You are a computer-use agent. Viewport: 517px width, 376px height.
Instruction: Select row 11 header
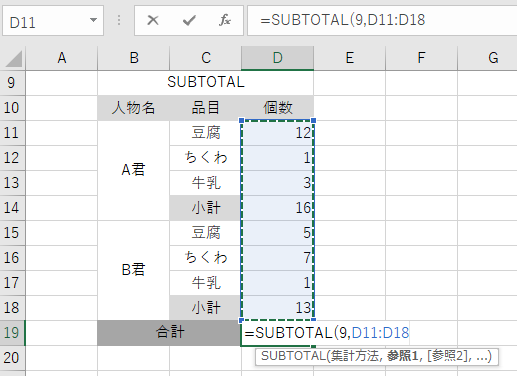point(12,133)
